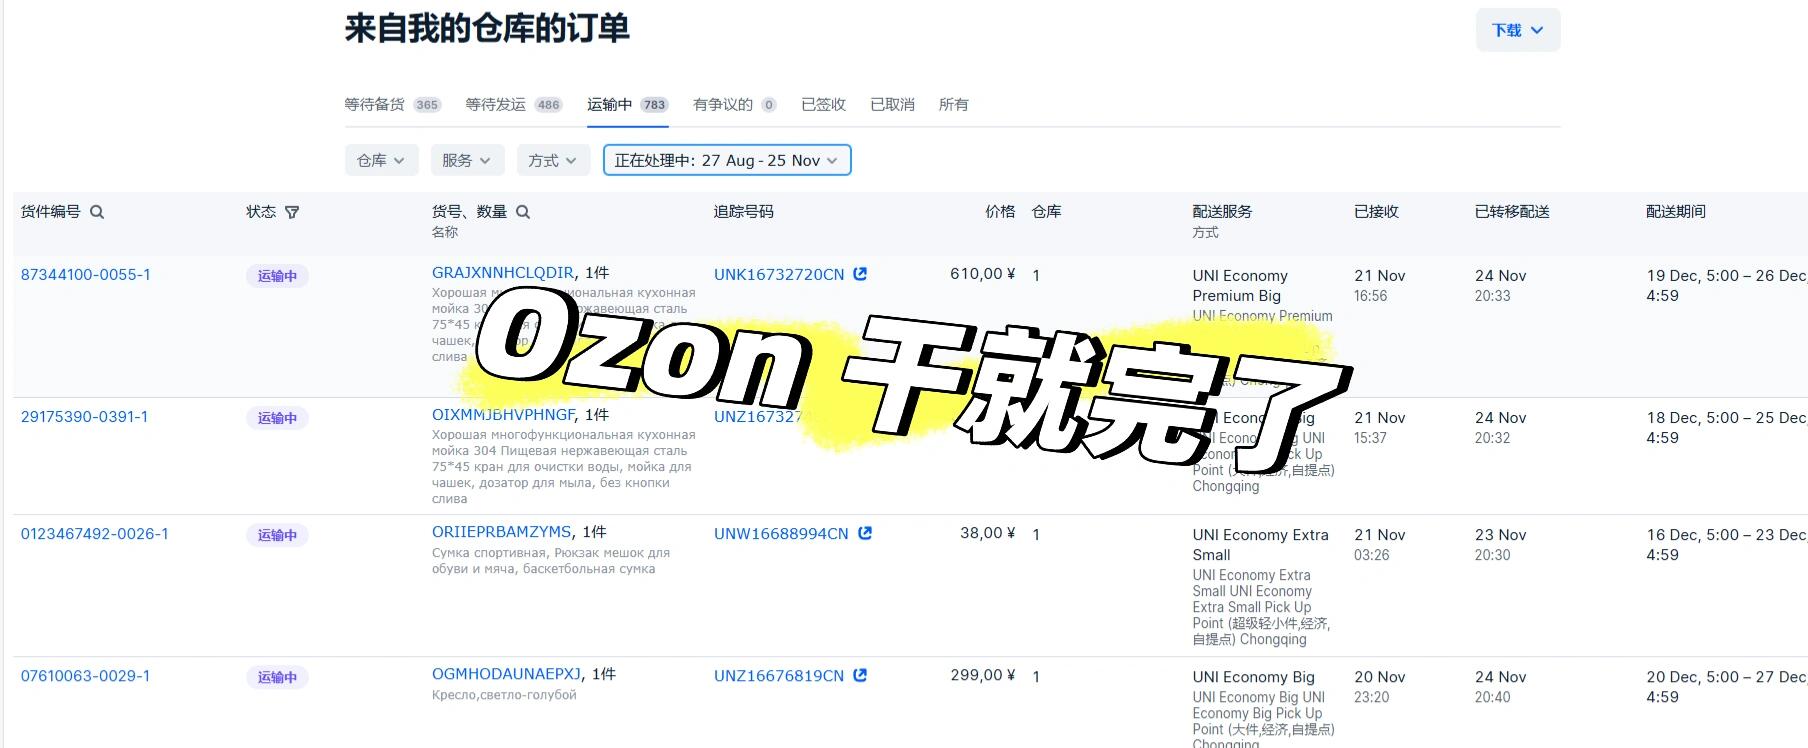Open the 下载 download dropdown
Viewport: 1808px width, 748px height.
tap(1517, 30)
